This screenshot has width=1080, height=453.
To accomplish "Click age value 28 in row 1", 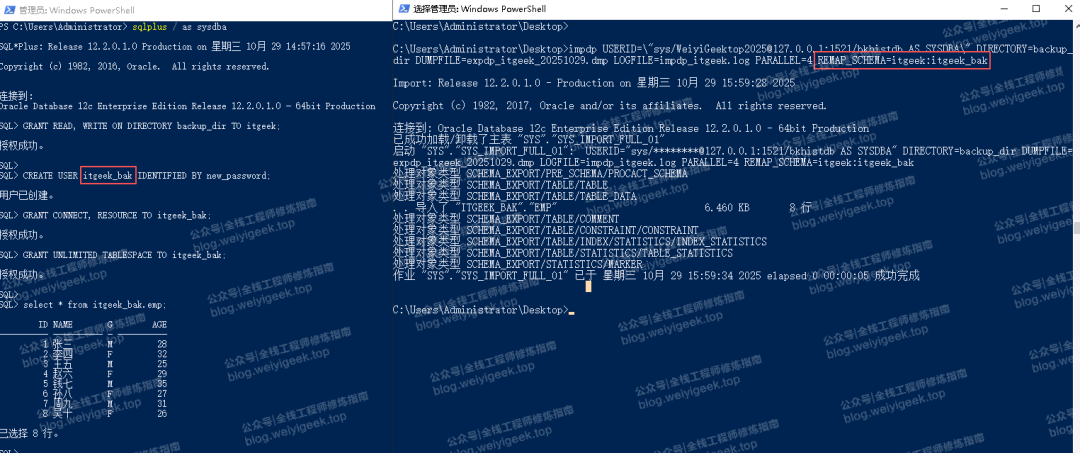I will (x=162, y=344).
